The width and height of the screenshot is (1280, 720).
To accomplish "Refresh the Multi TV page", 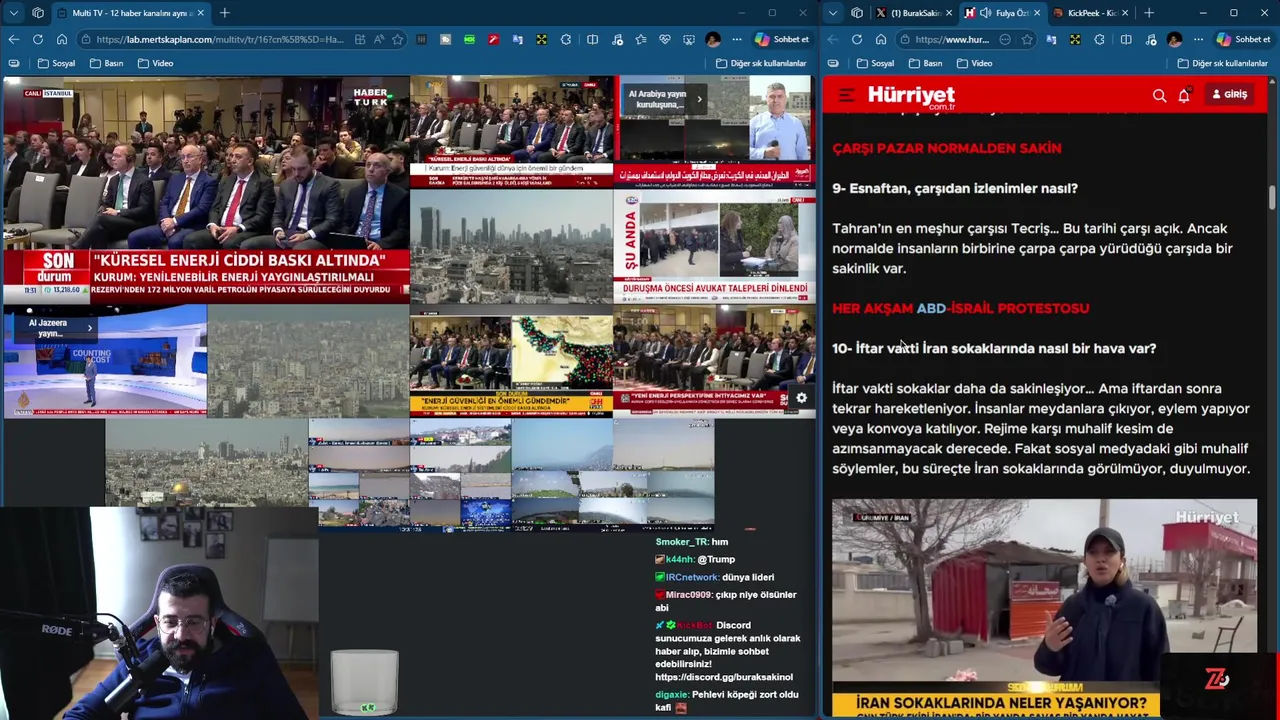I will coord(37,39).
